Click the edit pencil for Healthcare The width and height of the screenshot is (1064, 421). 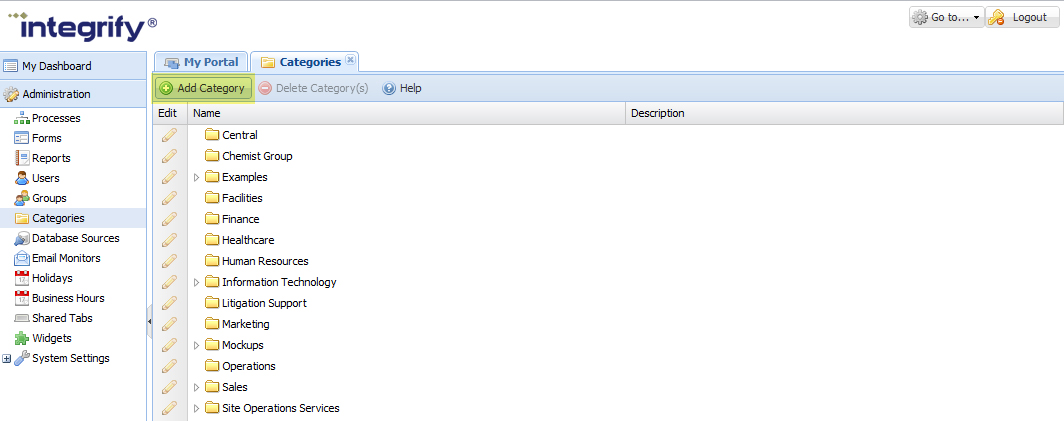[170, 240]
